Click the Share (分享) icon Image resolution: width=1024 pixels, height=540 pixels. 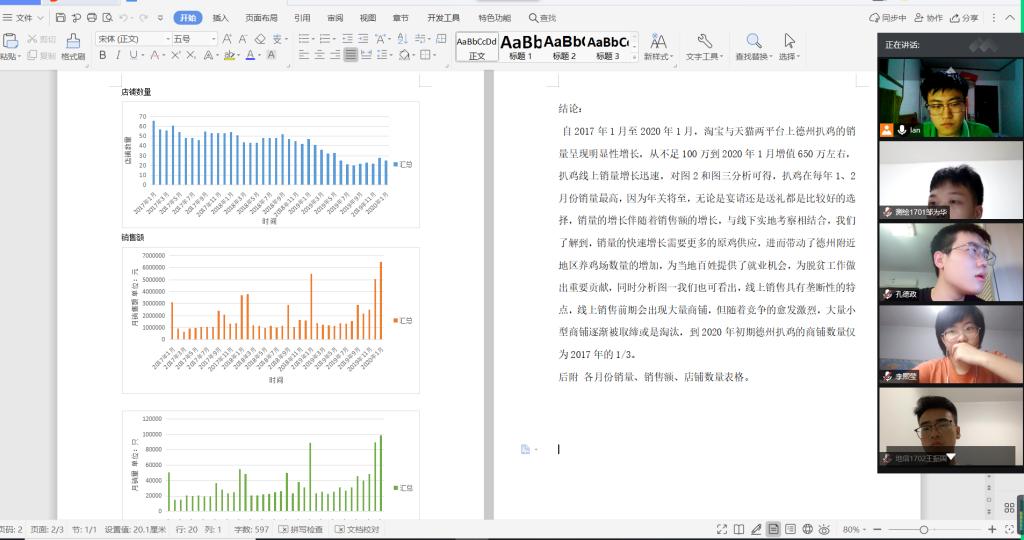click(x=964, y=18)
